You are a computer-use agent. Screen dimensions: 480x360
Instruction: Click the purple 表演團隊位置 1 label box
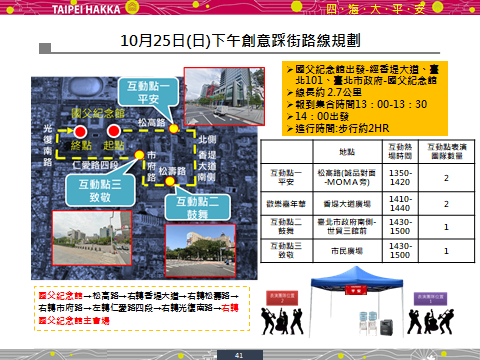click(x=430, y=299)
